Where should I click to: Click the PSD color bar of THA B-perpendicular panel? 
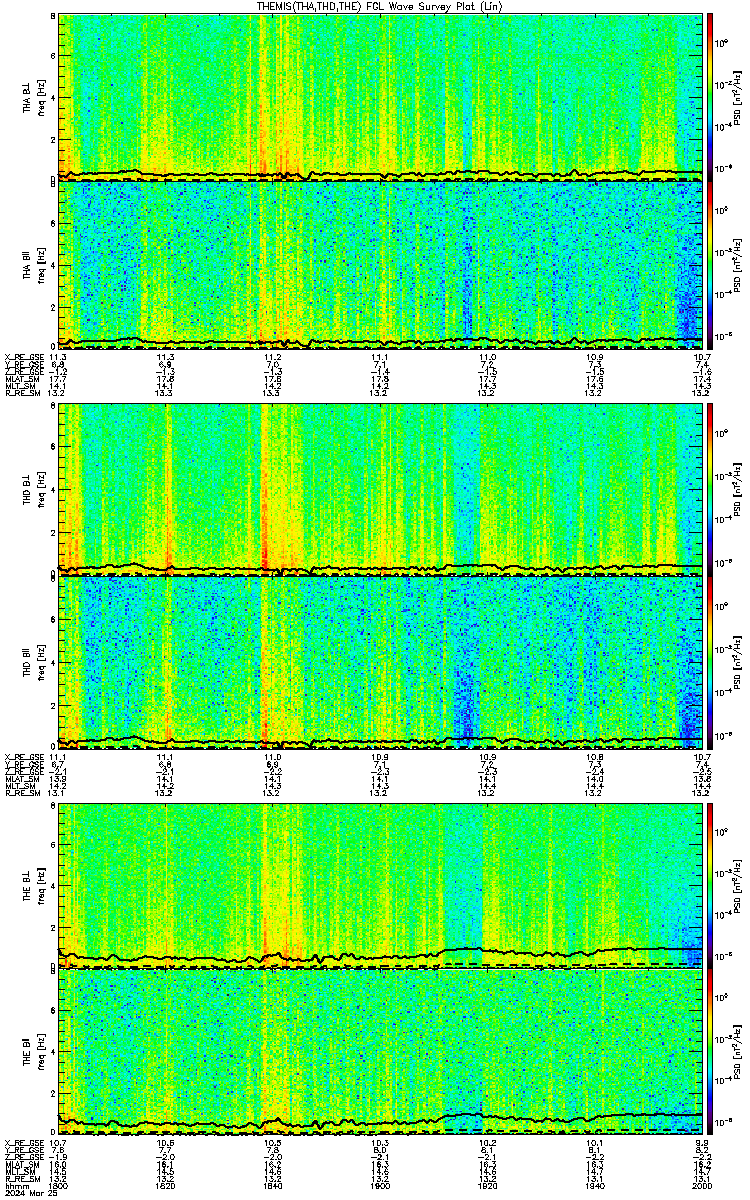coord(709,96)
